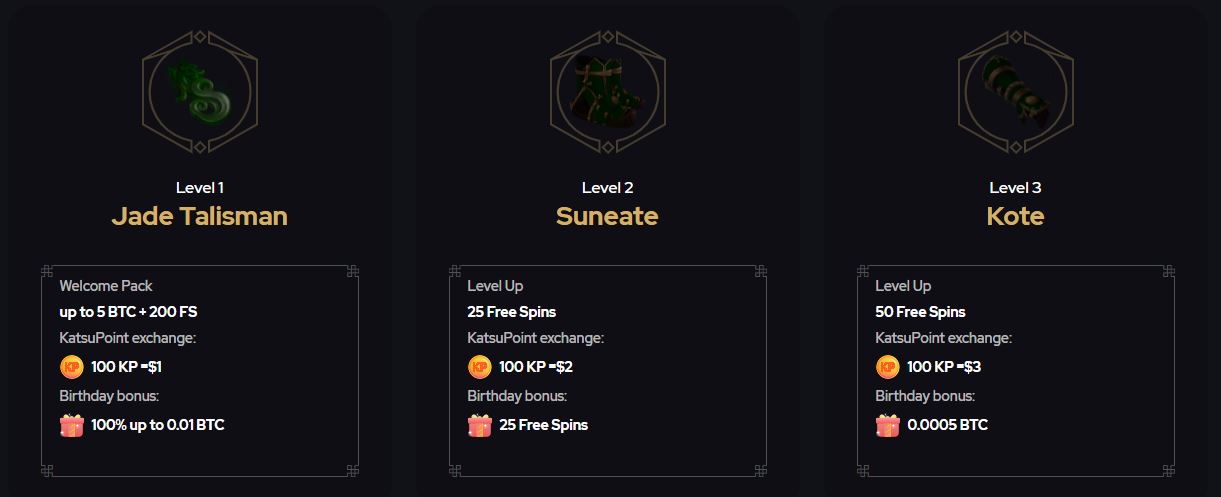Select the Suneate level title
1221x497 pixels.
click(x=607, y=216)
